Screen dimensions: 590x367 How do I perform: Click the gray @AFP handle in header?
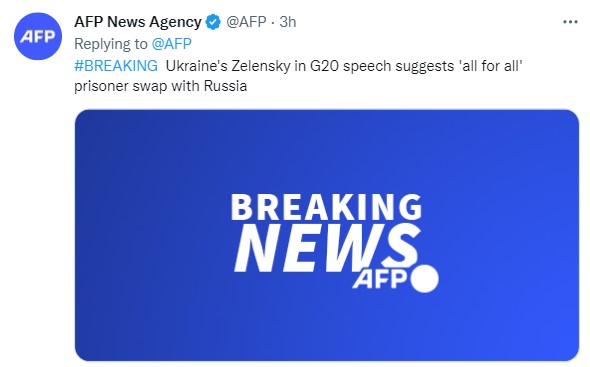point(246,22)
